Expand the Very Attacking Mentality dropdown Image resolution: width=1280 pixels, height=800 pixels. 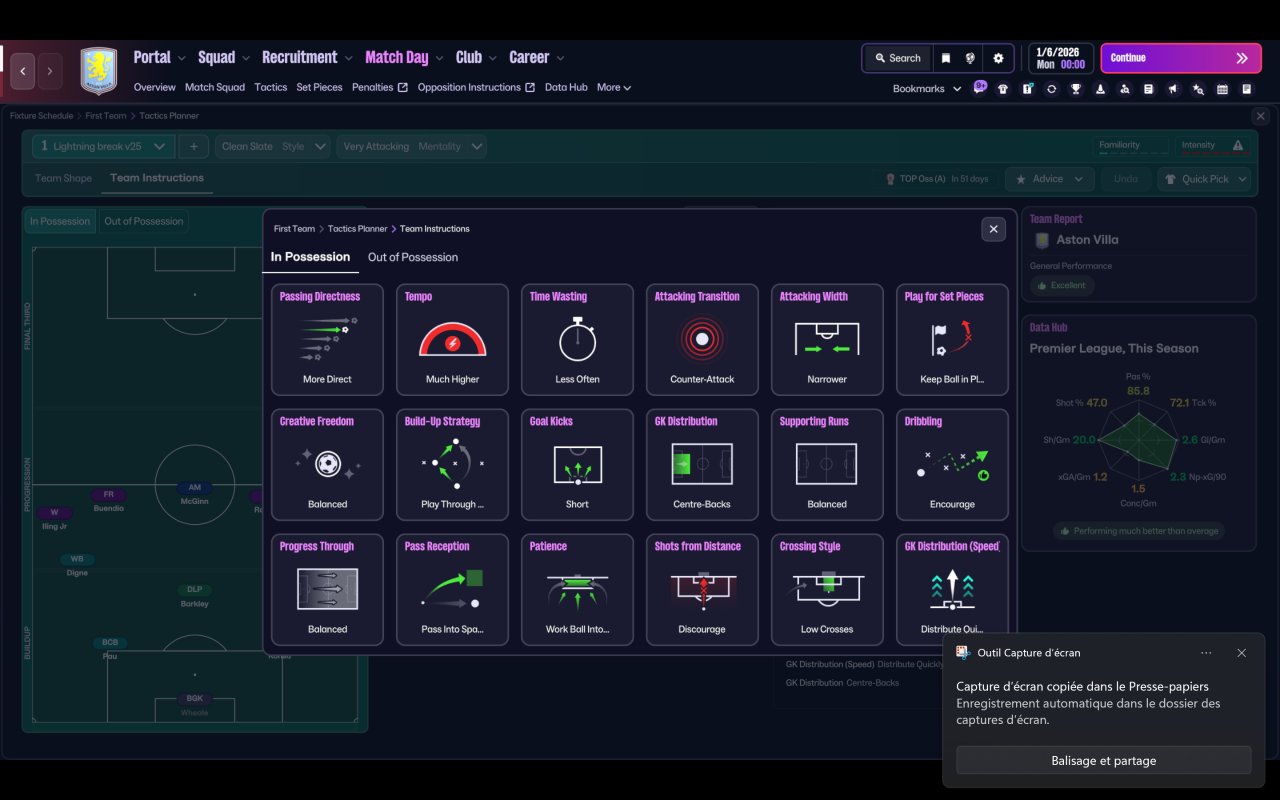(x=413, y=146)
